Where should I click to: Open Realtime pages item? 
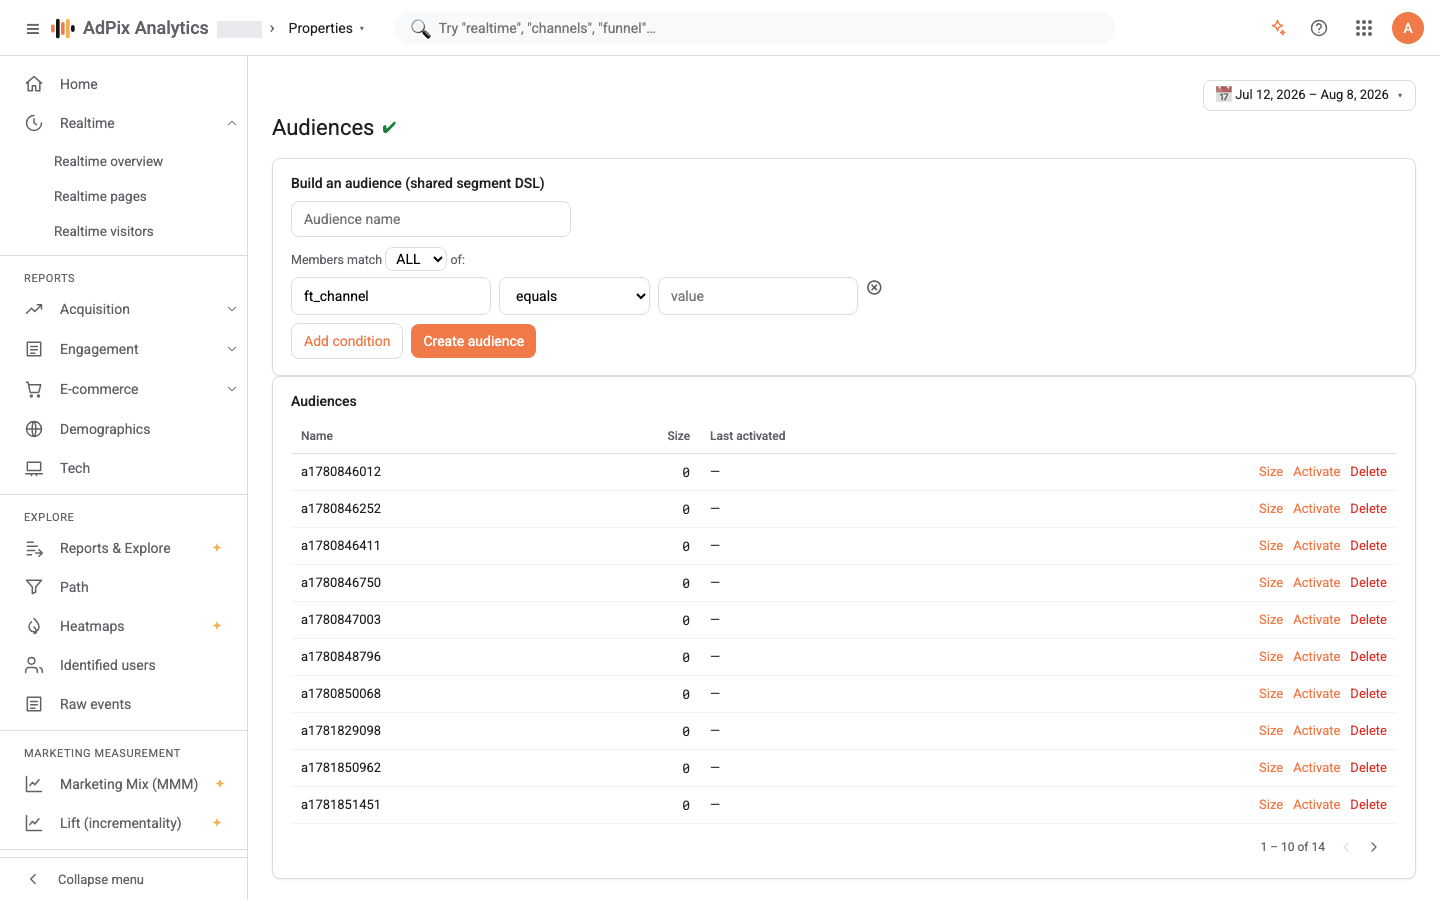[100, 196]
